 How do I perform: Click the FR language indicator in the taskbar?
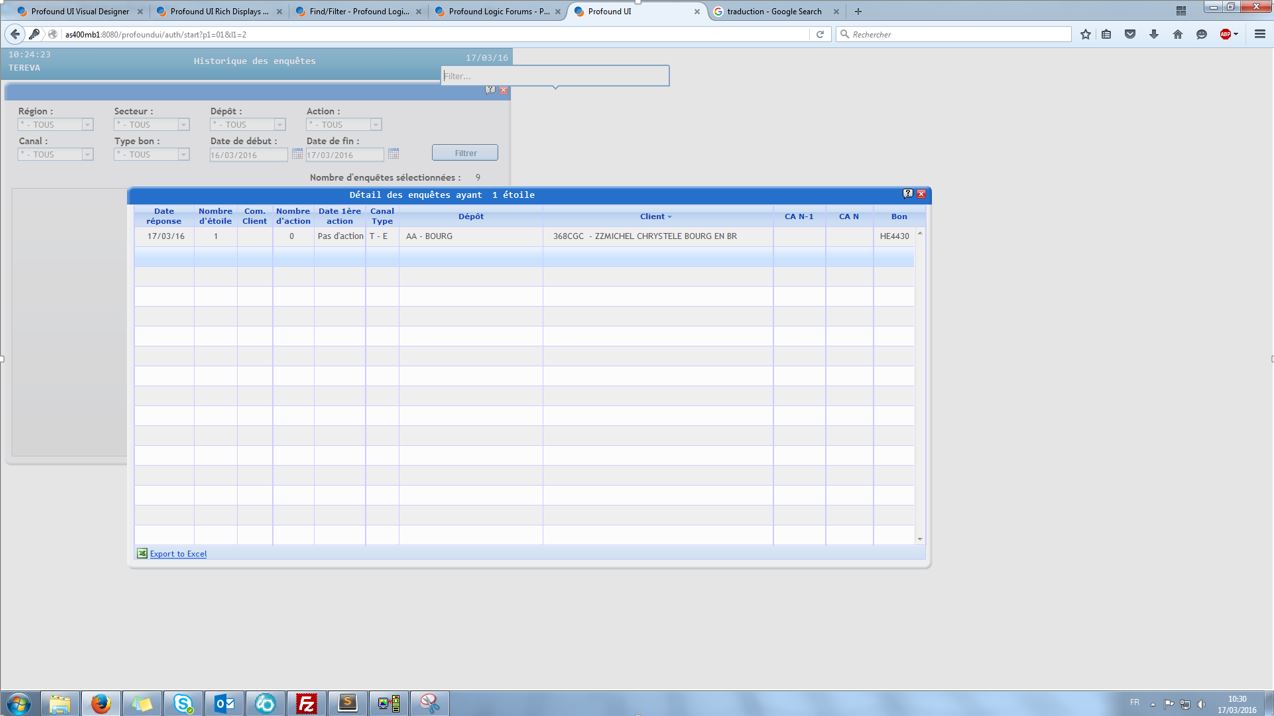[1134, 703]
